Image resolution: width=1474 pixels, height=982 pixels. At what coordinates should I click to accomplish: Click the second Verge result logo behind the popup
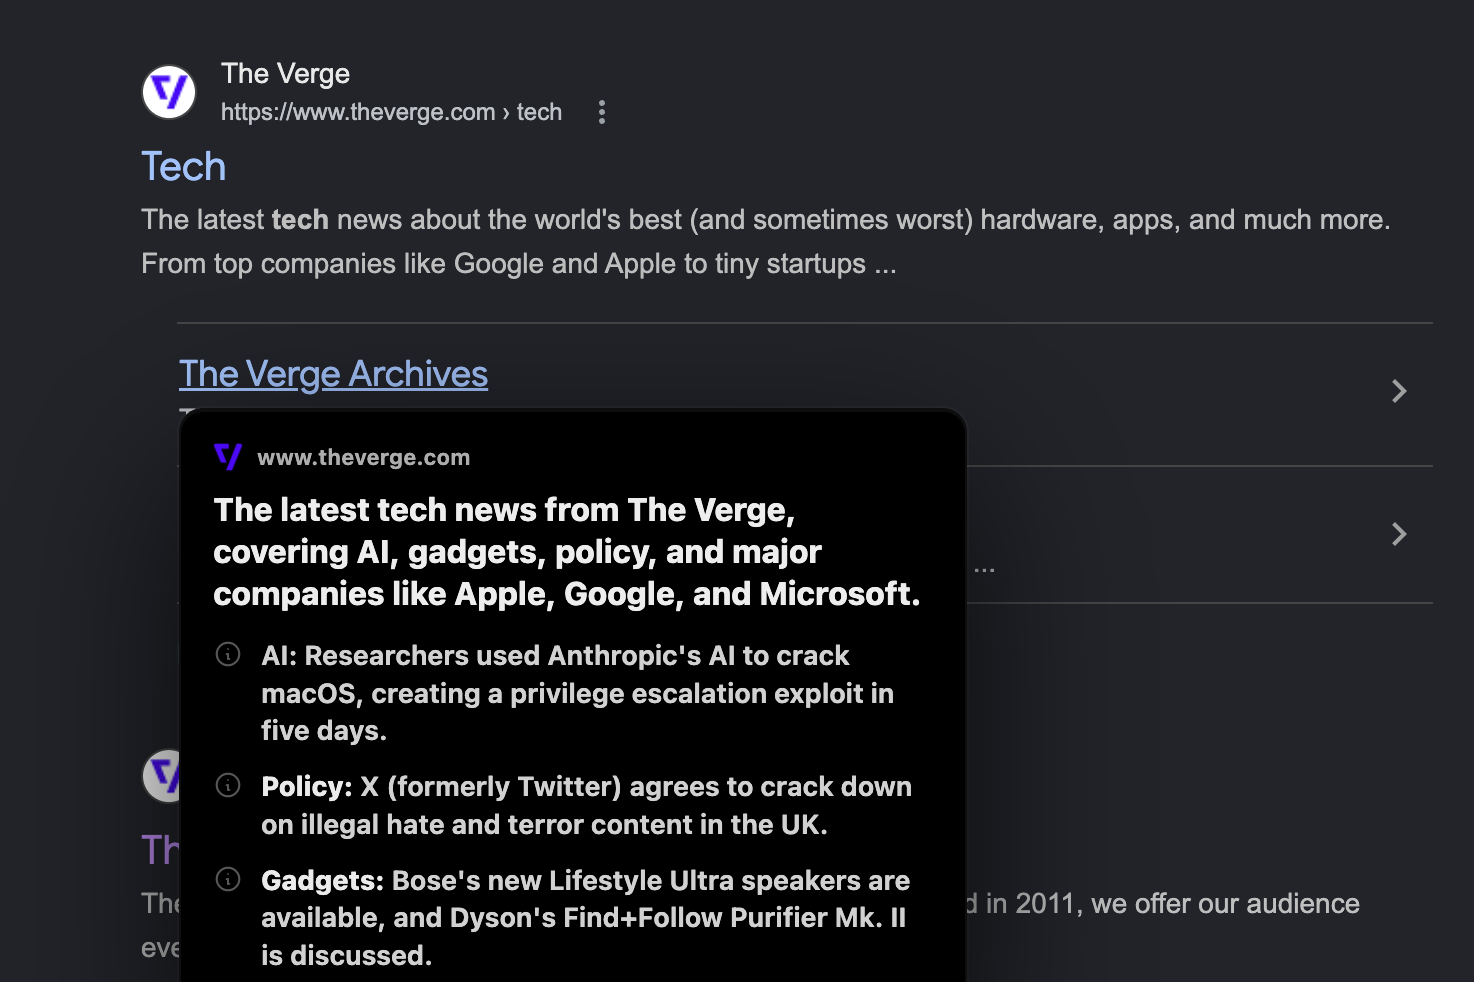click(162, 775)
